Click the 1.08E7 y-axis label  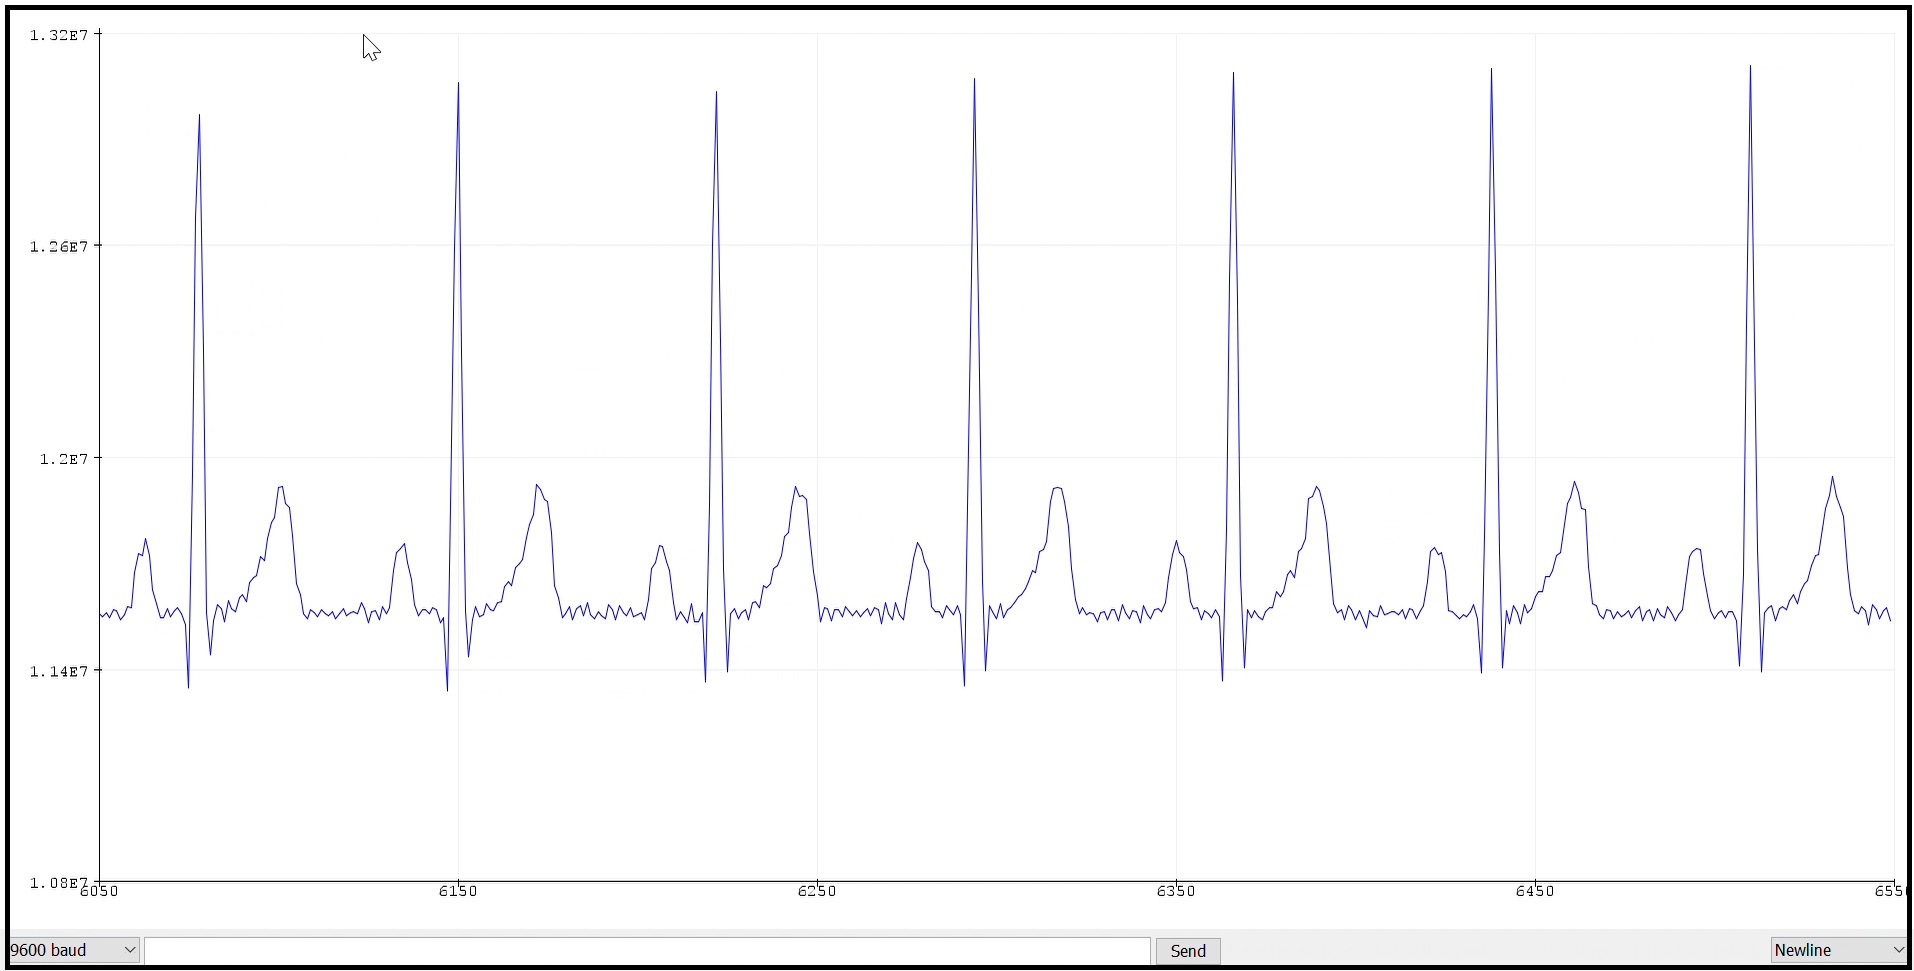click(59, 882)
